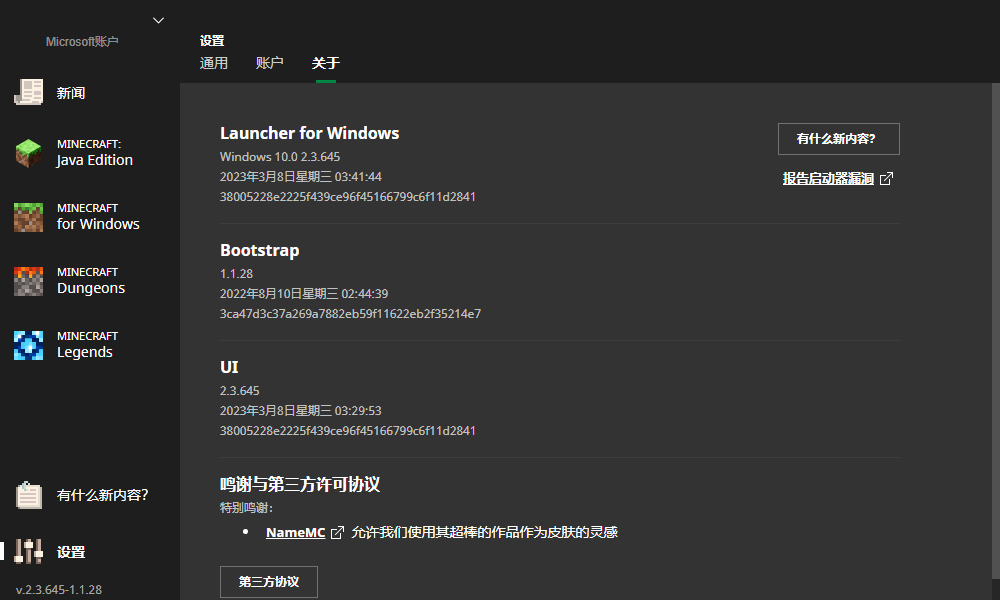Select the Minecraft for Windows dirt block icon
Screen dimensions: 1000x600
coord(29,217)
